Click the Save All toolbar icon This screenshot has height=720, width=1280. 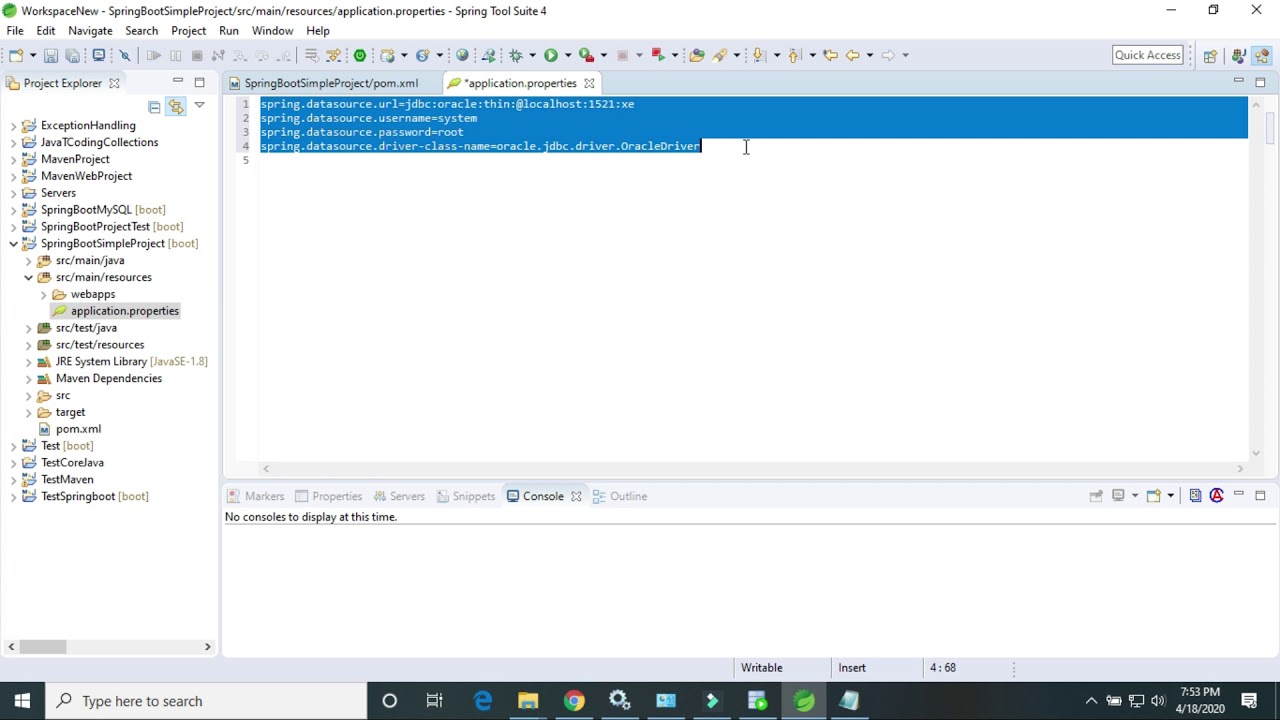72,55
